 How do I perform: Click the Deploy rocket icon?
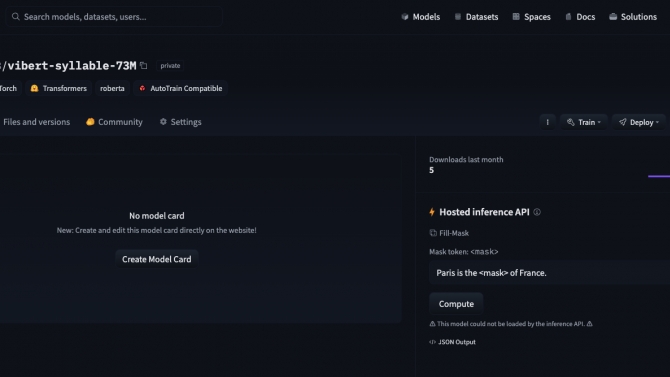pos(623,122)
